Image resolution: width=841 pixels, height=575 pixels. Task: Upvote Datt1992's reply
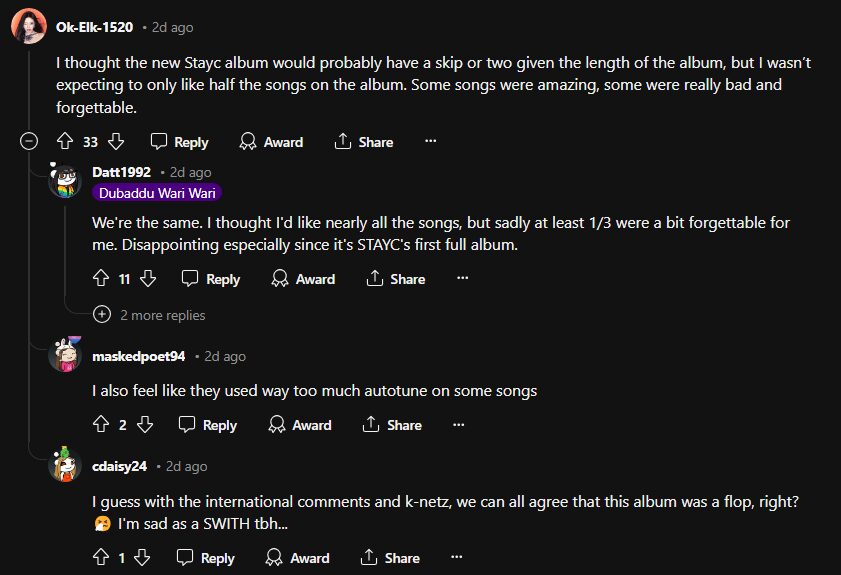tap(100, 279)
